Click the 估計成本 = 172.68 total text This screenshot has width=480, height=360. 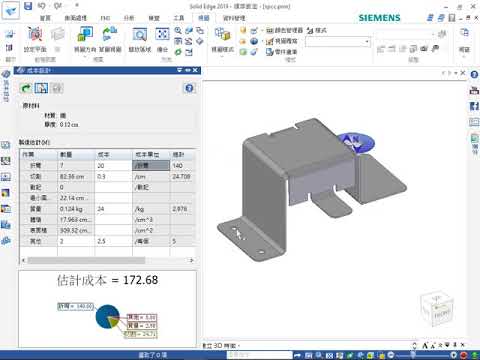click(x=107, y=280)
